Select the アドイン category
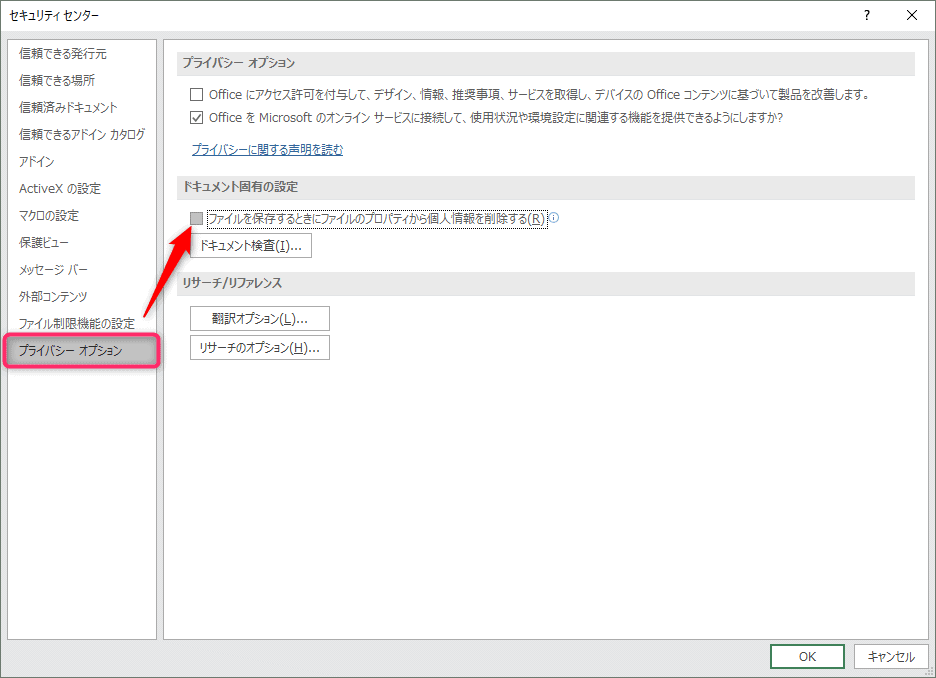936x678 pixels. tap(36, 162)
